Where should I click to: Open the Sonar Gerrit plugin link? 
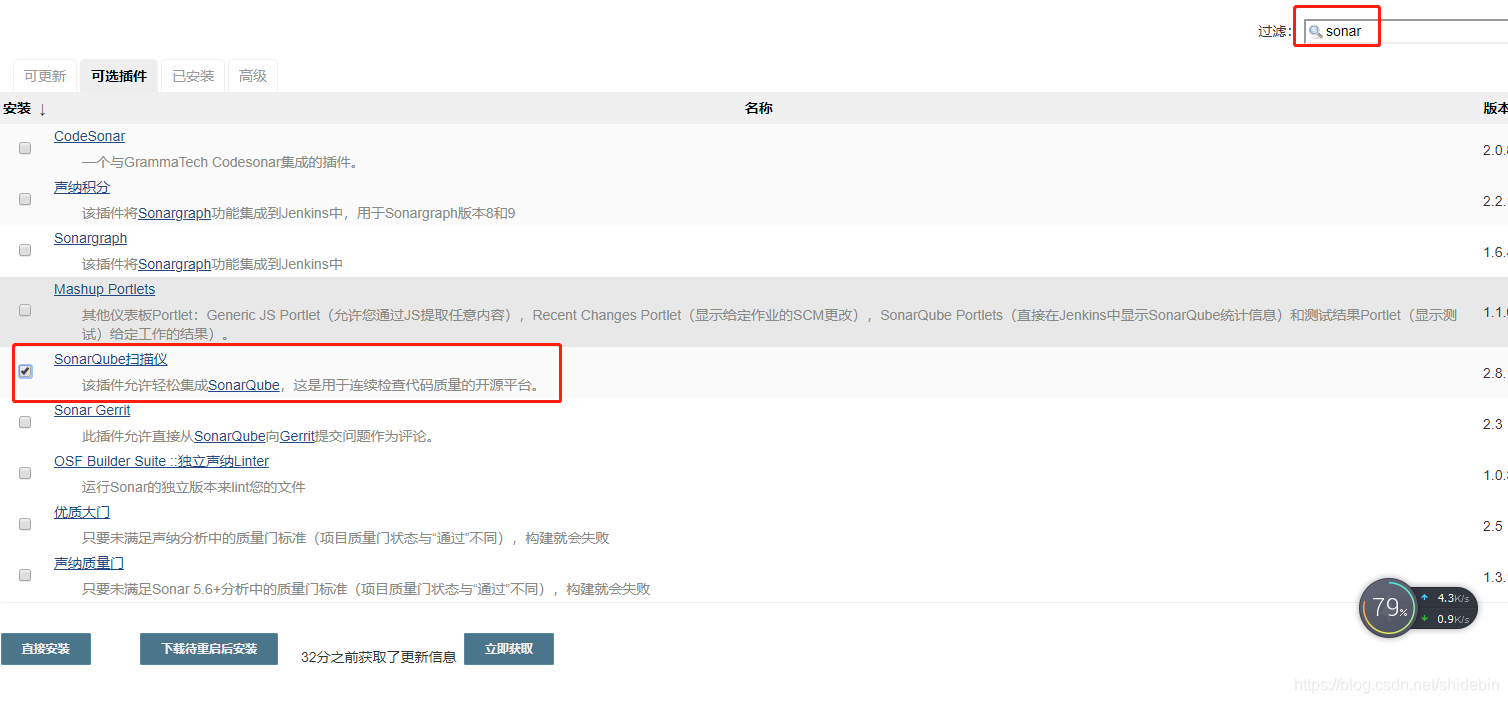[x=92, y=410]
